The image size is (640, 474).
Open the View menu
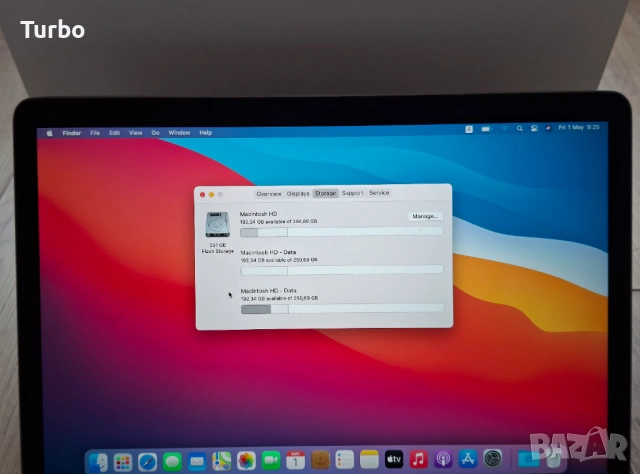click(136, 133)
